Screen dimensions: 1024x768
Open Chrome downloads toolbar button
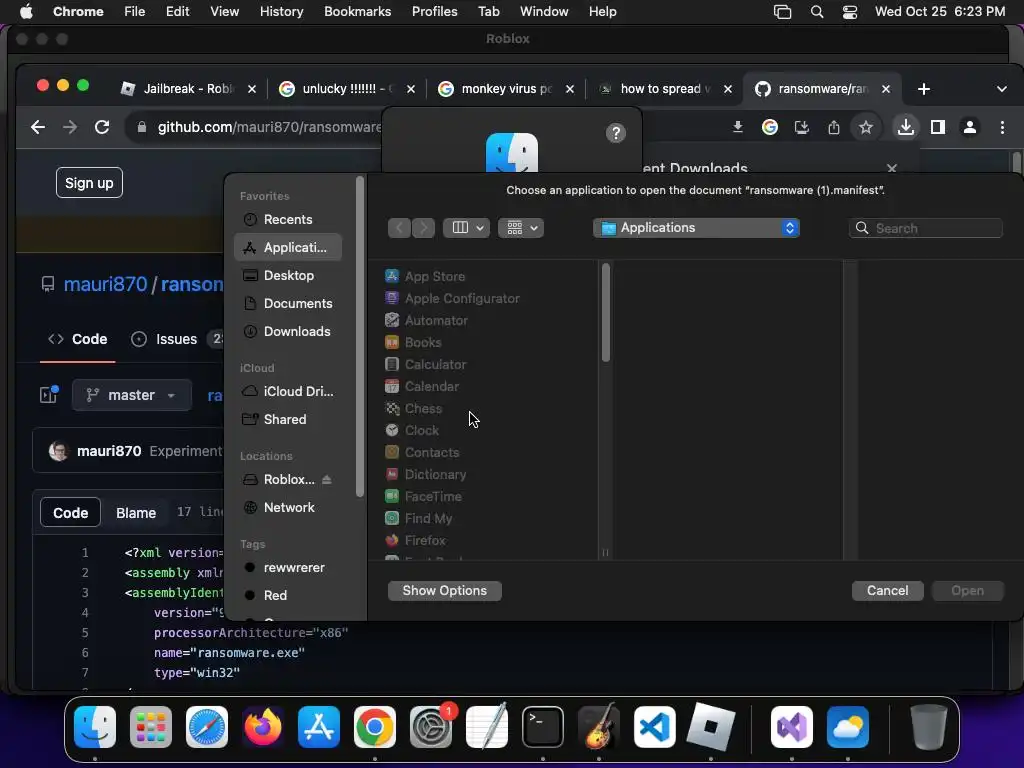(905, 127)
